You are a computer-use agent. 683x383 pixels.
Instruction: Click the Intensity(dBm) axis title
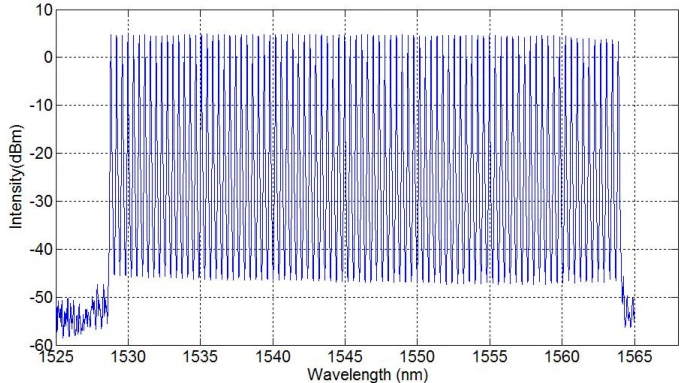[16, 177]
